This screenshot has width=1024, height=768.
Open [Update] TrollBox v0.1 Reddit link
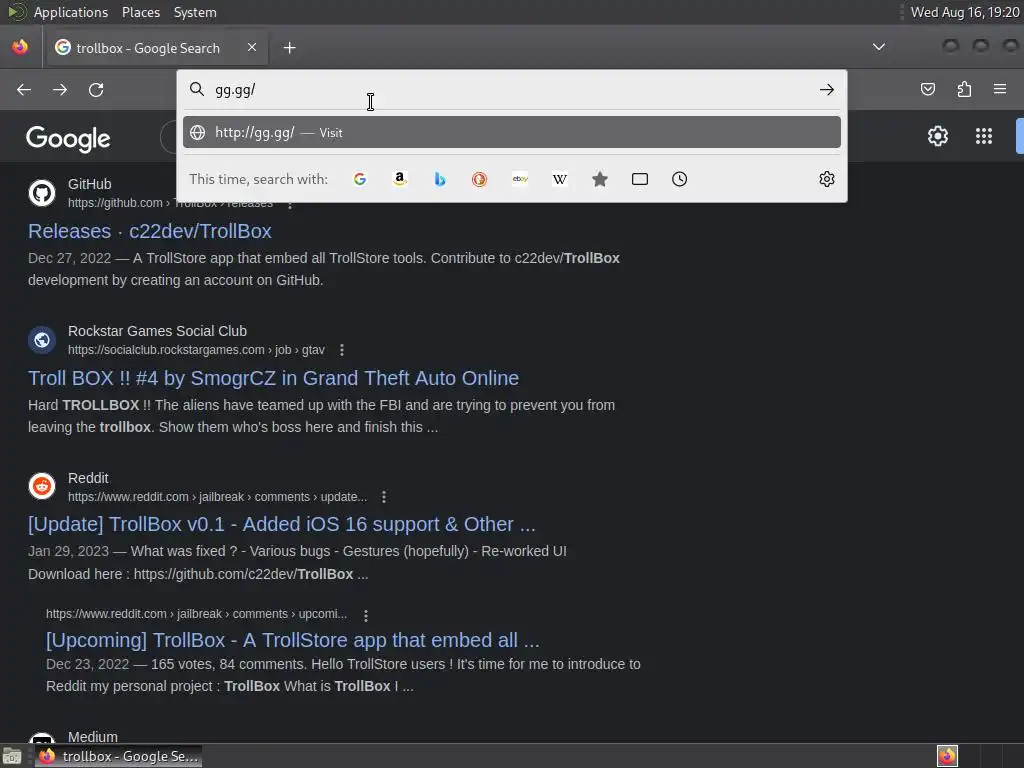281,524
